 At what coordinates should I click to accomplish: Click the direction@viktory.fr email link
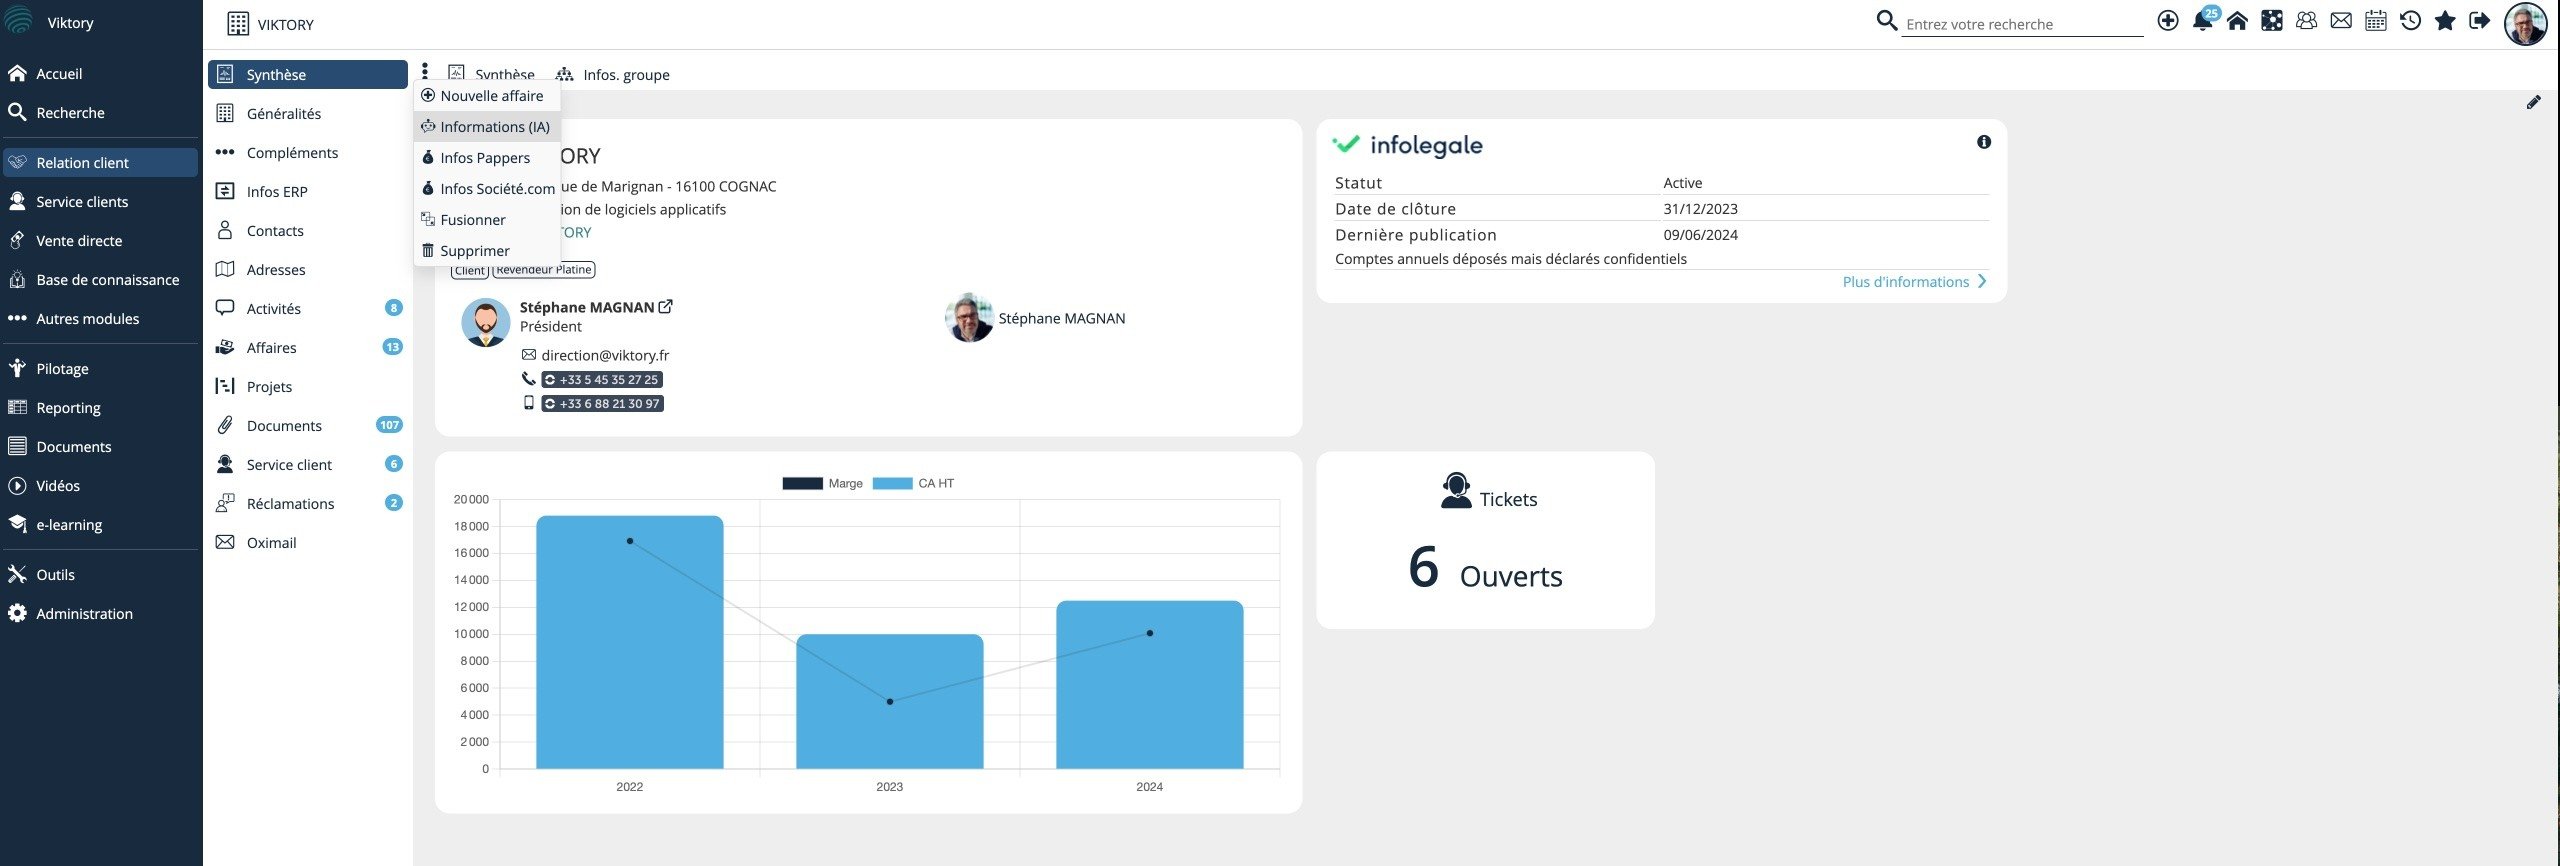(x=605, y=355)
